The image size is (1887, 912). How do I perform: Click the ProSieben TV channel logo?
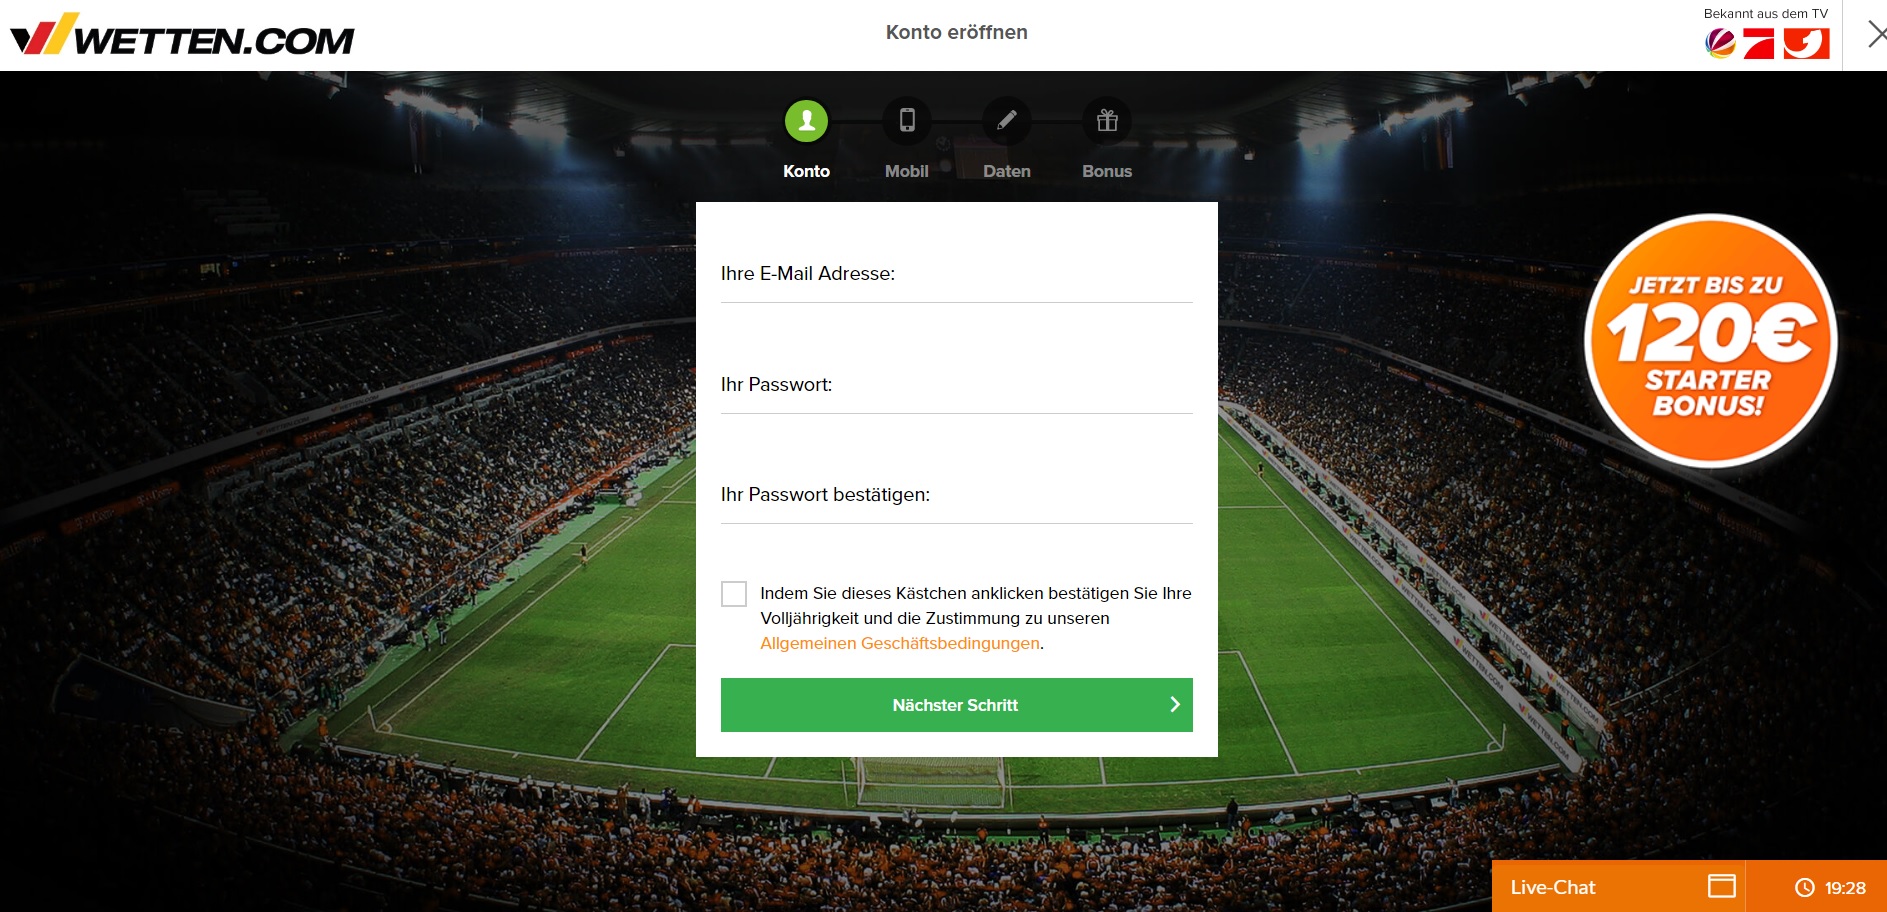(x=1758, y=44)
